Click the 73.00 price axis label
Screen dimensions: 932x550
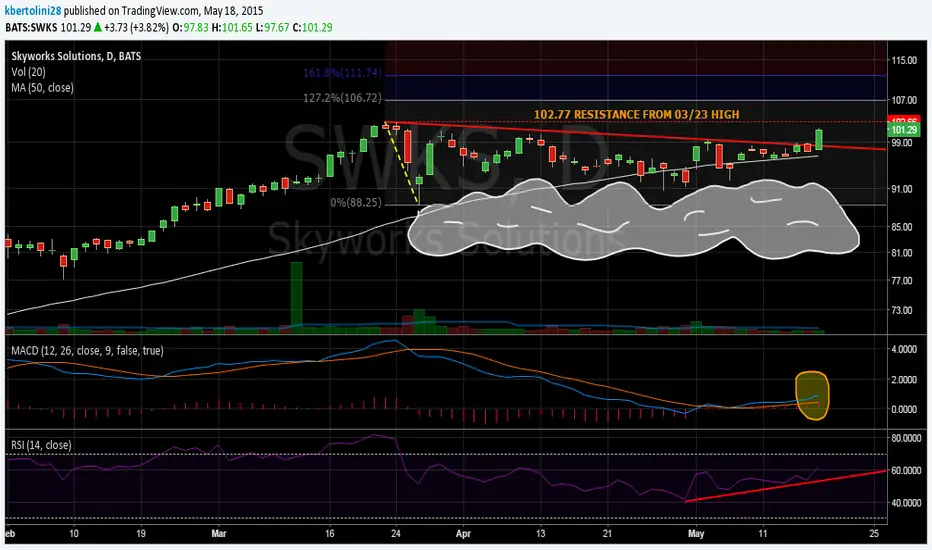[x=901, y=310]
